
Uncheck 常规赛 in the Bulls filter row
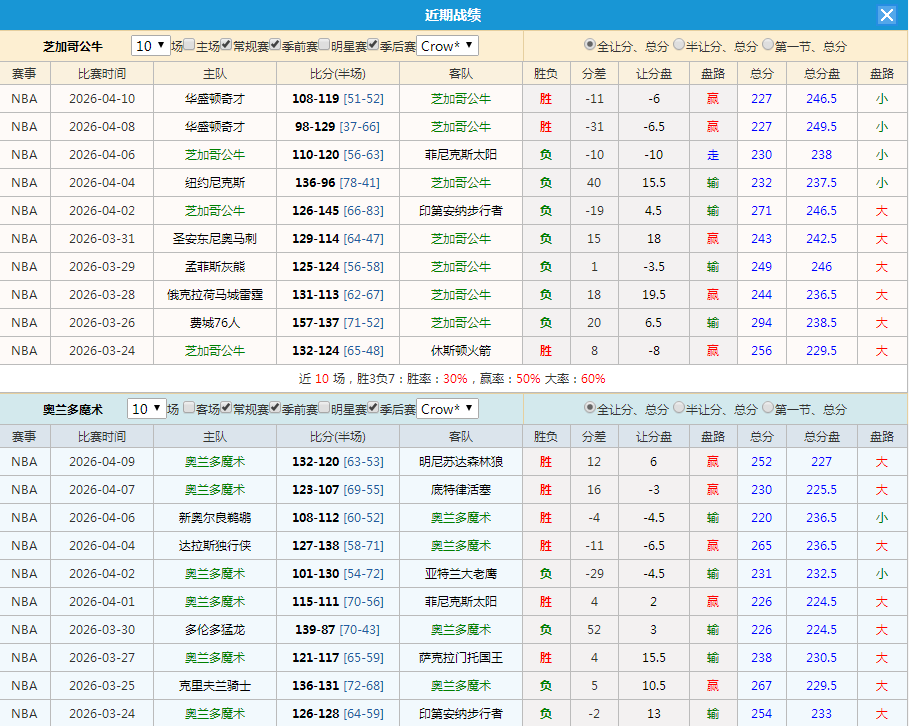click(x=225, y=45)
